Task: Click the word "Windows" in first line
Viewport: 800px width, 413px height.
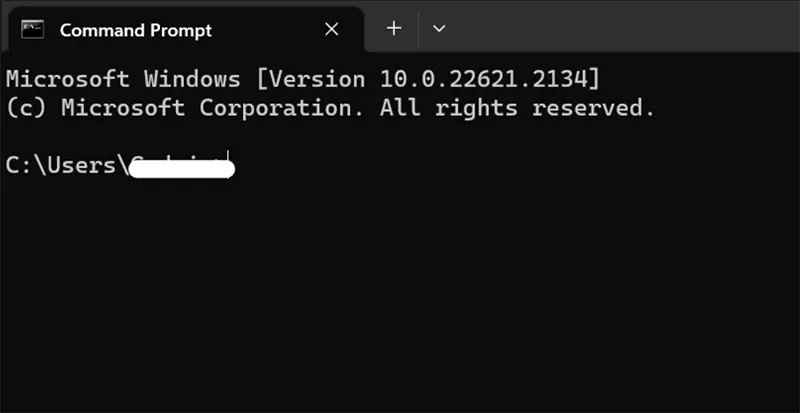Action: click(x=192, y=78)
